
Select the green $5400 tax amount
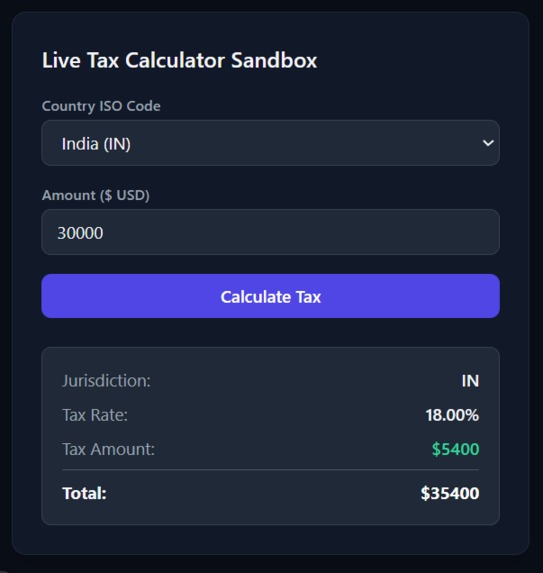point(455,449)
